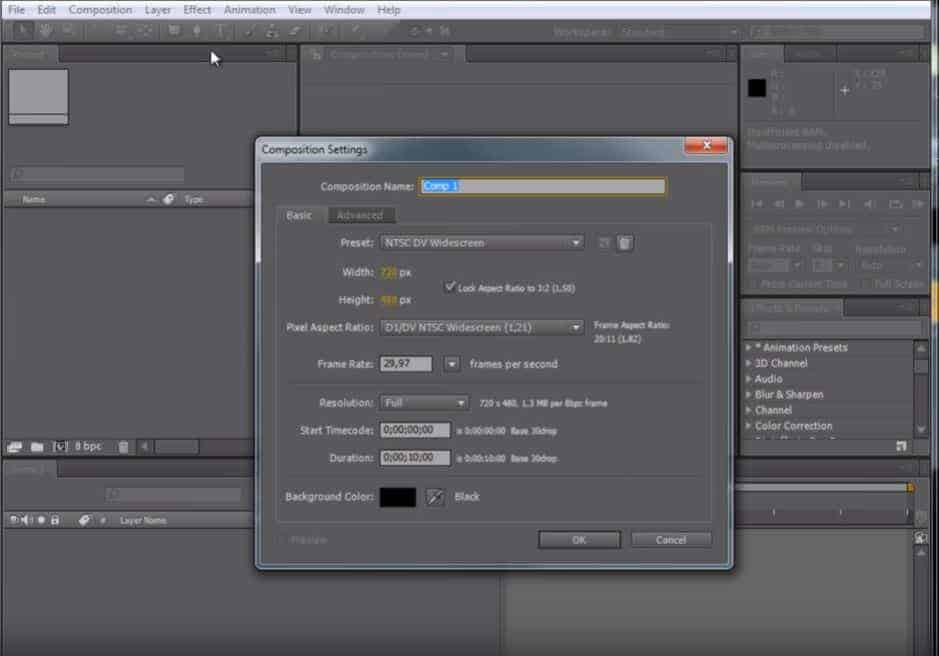Click the Effects panel new preset icon
This screenshot has height=656, width=939.
pyautogui.click(x=901, y=446)
